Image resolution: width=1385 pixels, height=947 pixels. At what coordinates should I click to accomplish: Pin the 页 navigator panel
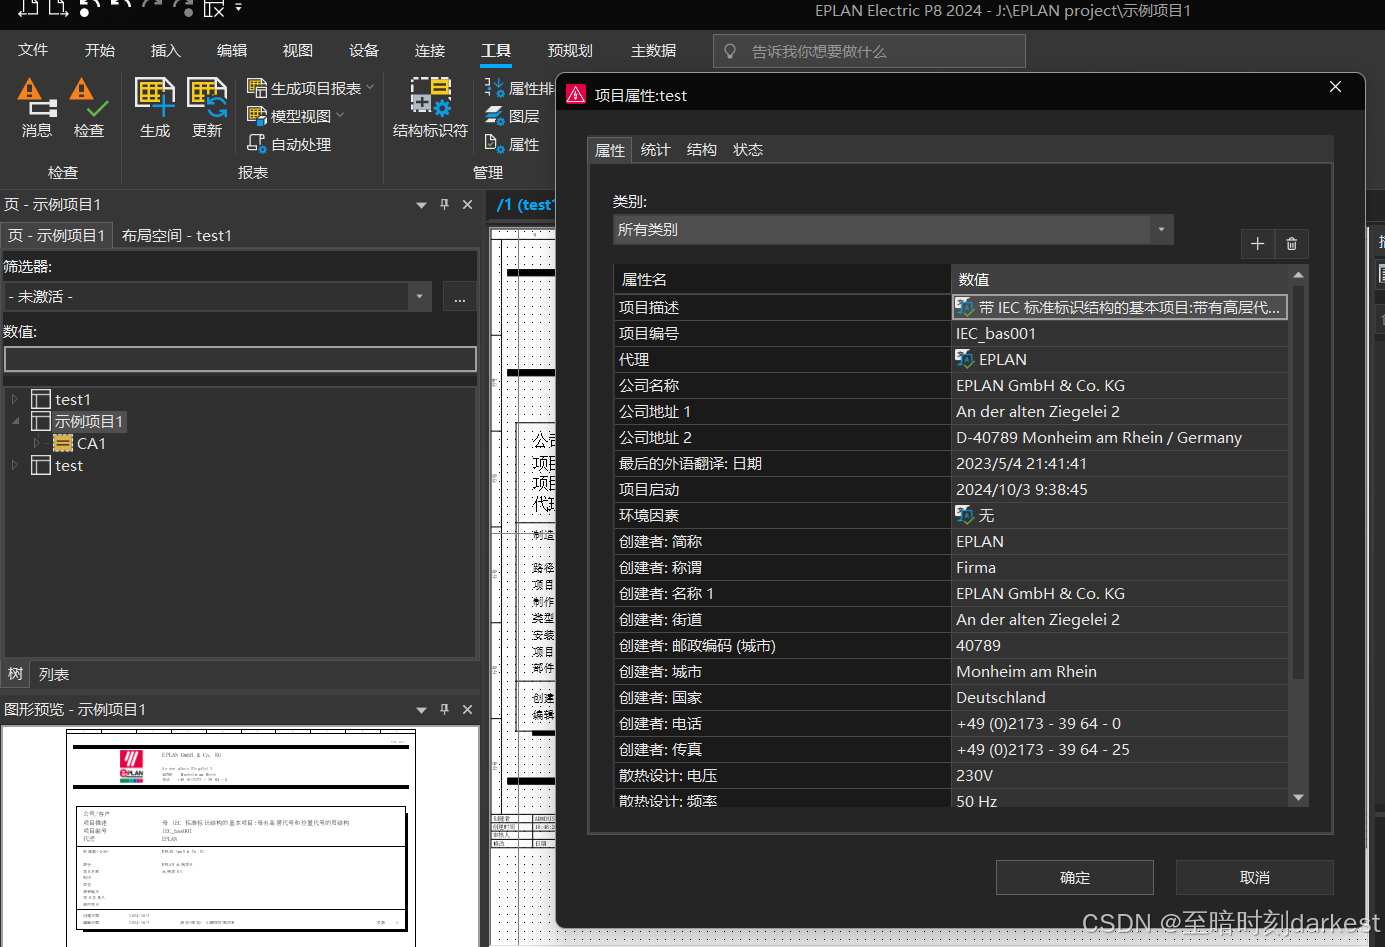coord(445,204)
